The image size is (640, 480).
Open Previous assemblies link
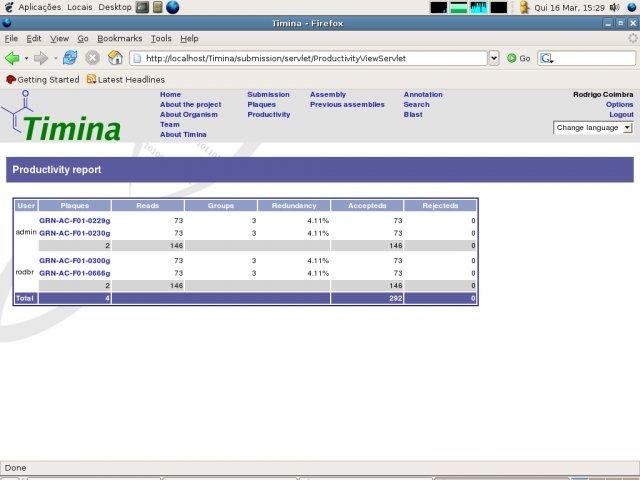(347, 104)
